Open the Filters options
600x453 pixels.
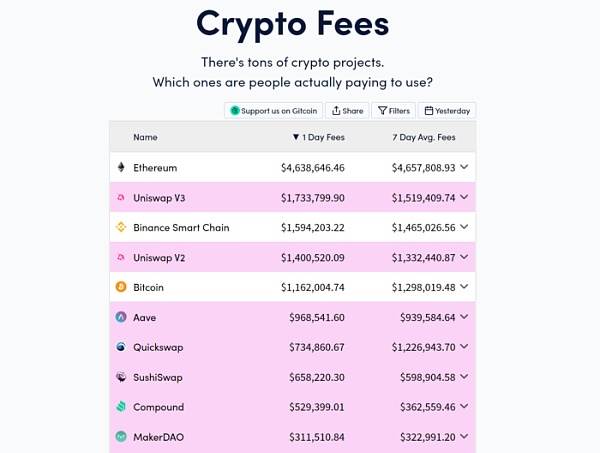point(393,111)
